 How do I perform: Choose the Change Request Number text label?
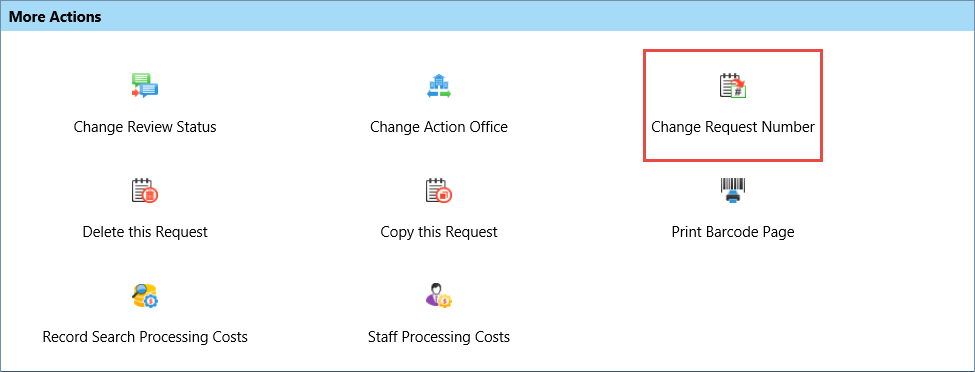point(732,127)
